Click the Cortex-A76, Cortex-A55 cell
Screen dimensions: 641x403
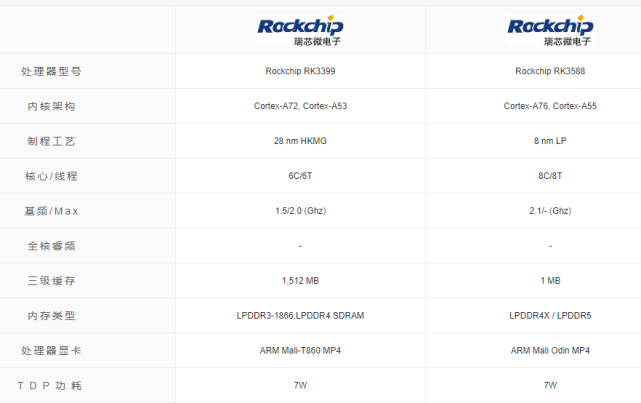[550, 106]
